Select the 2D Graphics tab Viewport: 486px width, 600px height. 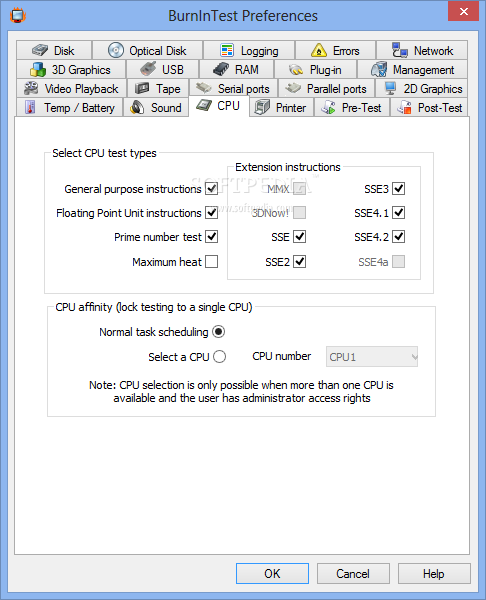point(421,88)
